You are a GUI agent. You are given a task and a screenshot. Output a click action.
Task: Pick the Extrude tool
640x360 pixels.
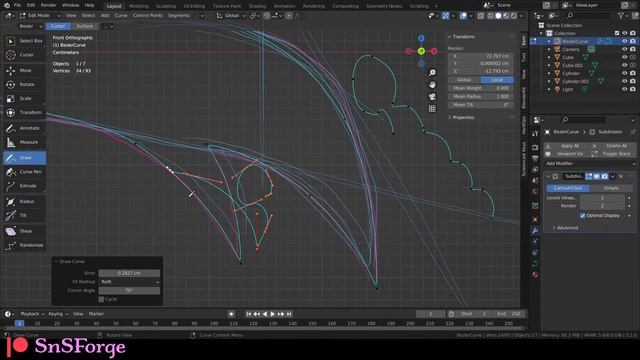(24, 186)
